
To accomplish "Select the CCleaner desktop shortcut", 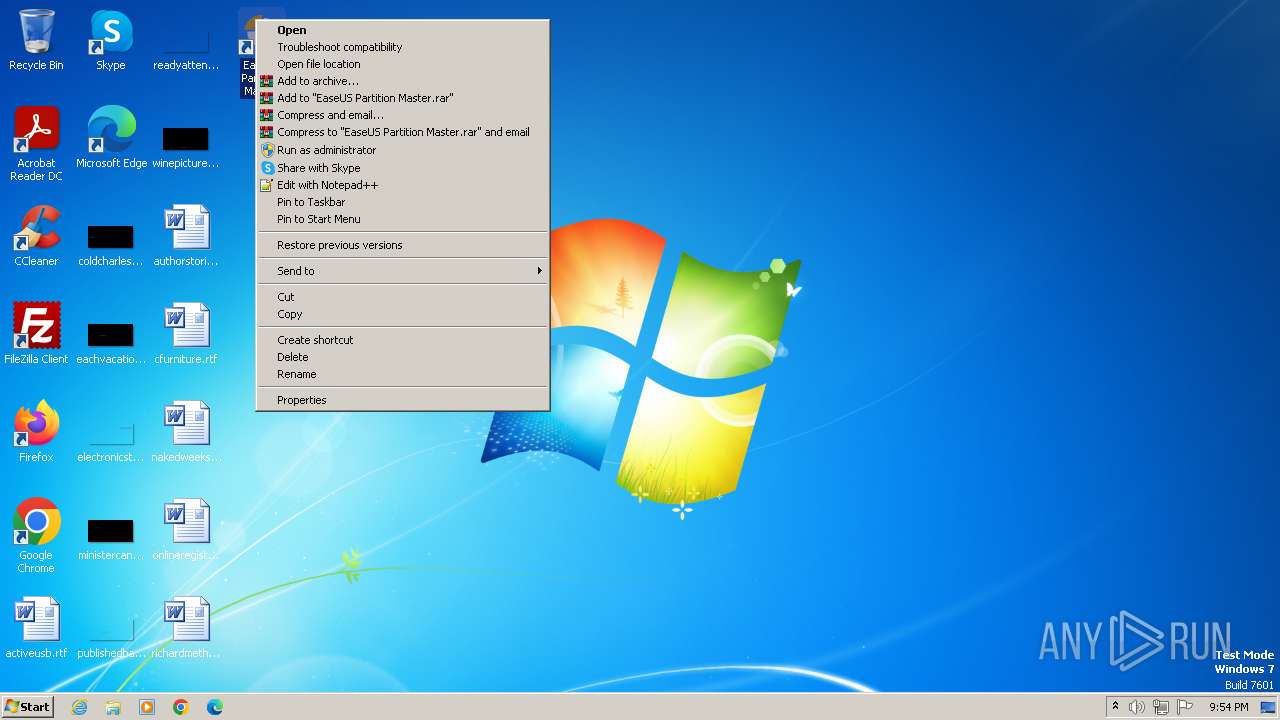I will 36,236.
